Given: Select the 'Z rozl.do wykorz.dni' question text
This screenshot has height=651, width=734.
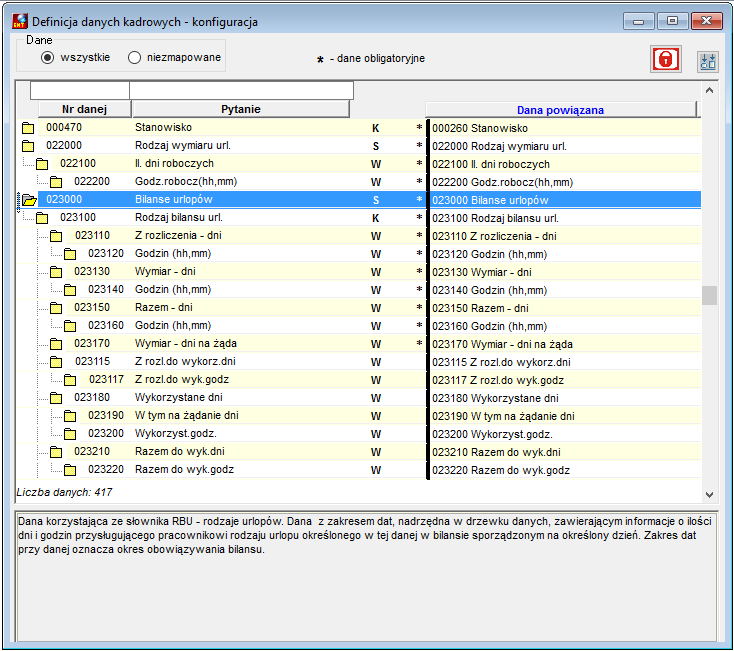Looking at the screenshot, I should tap(185, 362).
